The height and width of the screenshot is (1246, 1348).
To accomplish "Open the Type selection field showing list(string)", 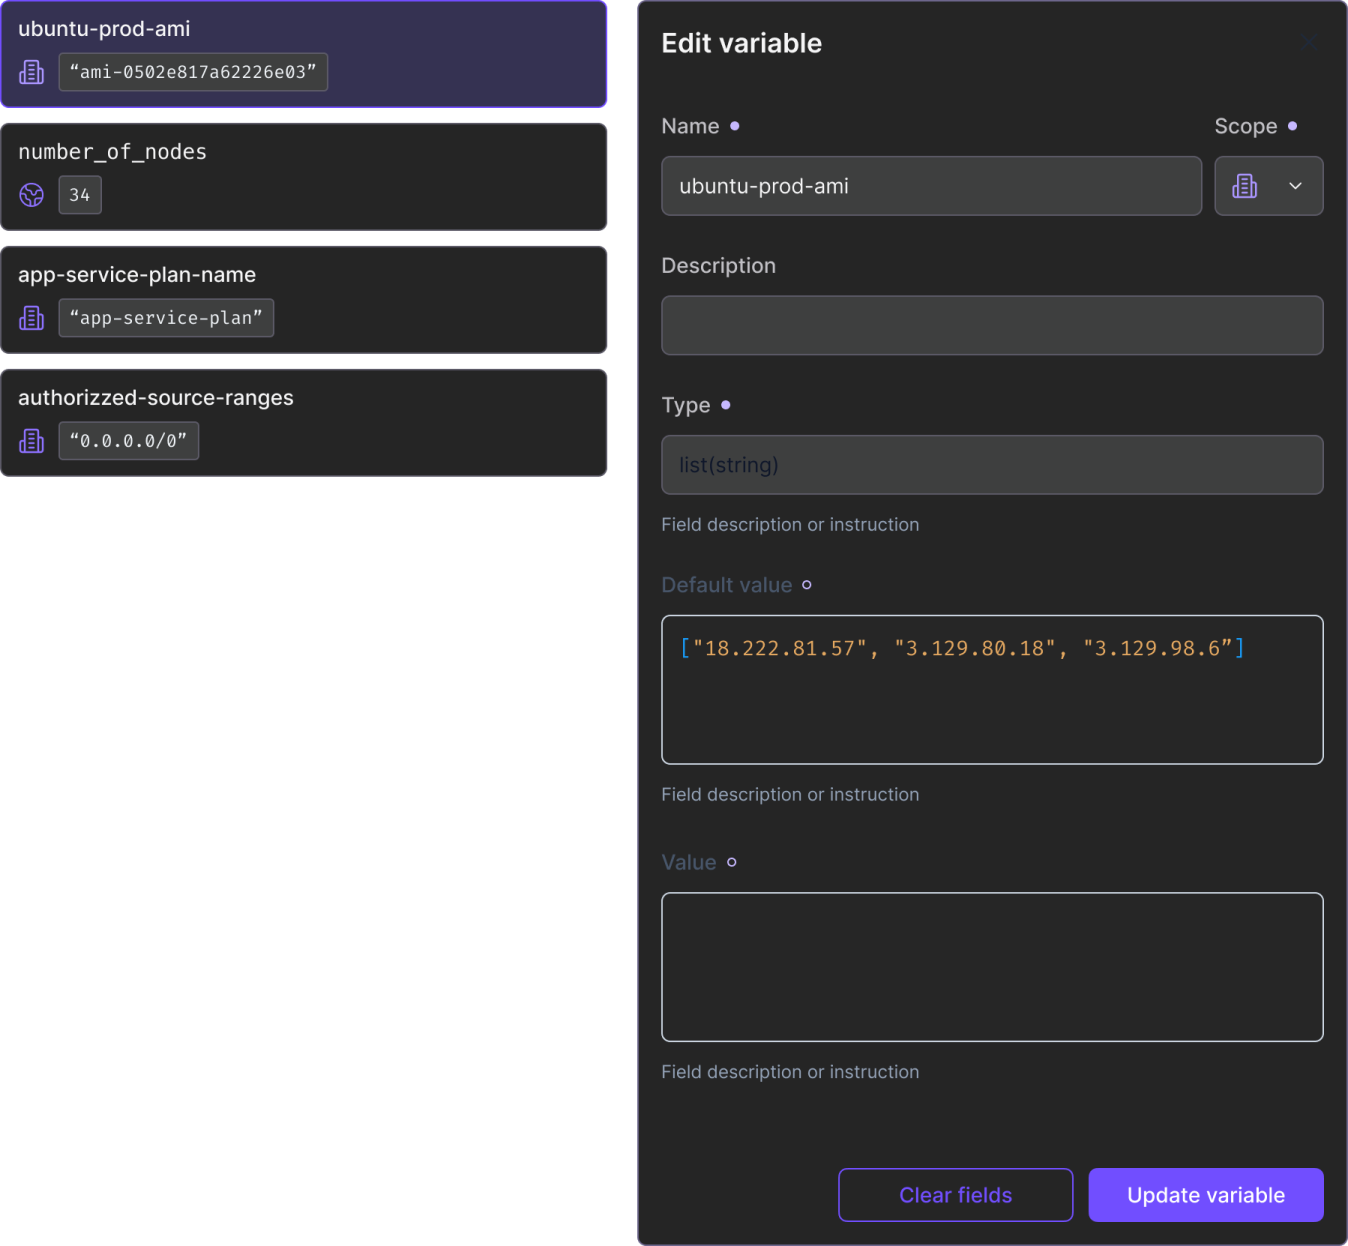I will point(991,465).
